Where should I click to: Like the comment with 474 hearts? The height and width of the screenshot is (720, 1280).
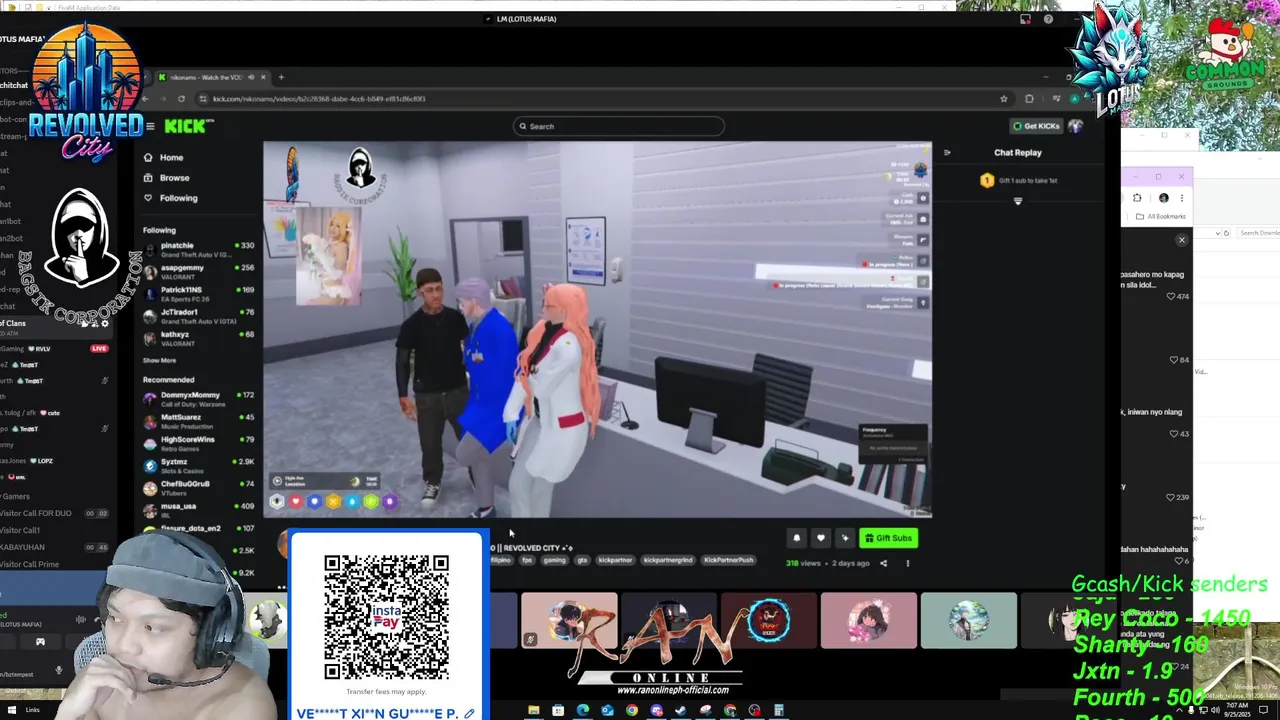point(1171,297)
